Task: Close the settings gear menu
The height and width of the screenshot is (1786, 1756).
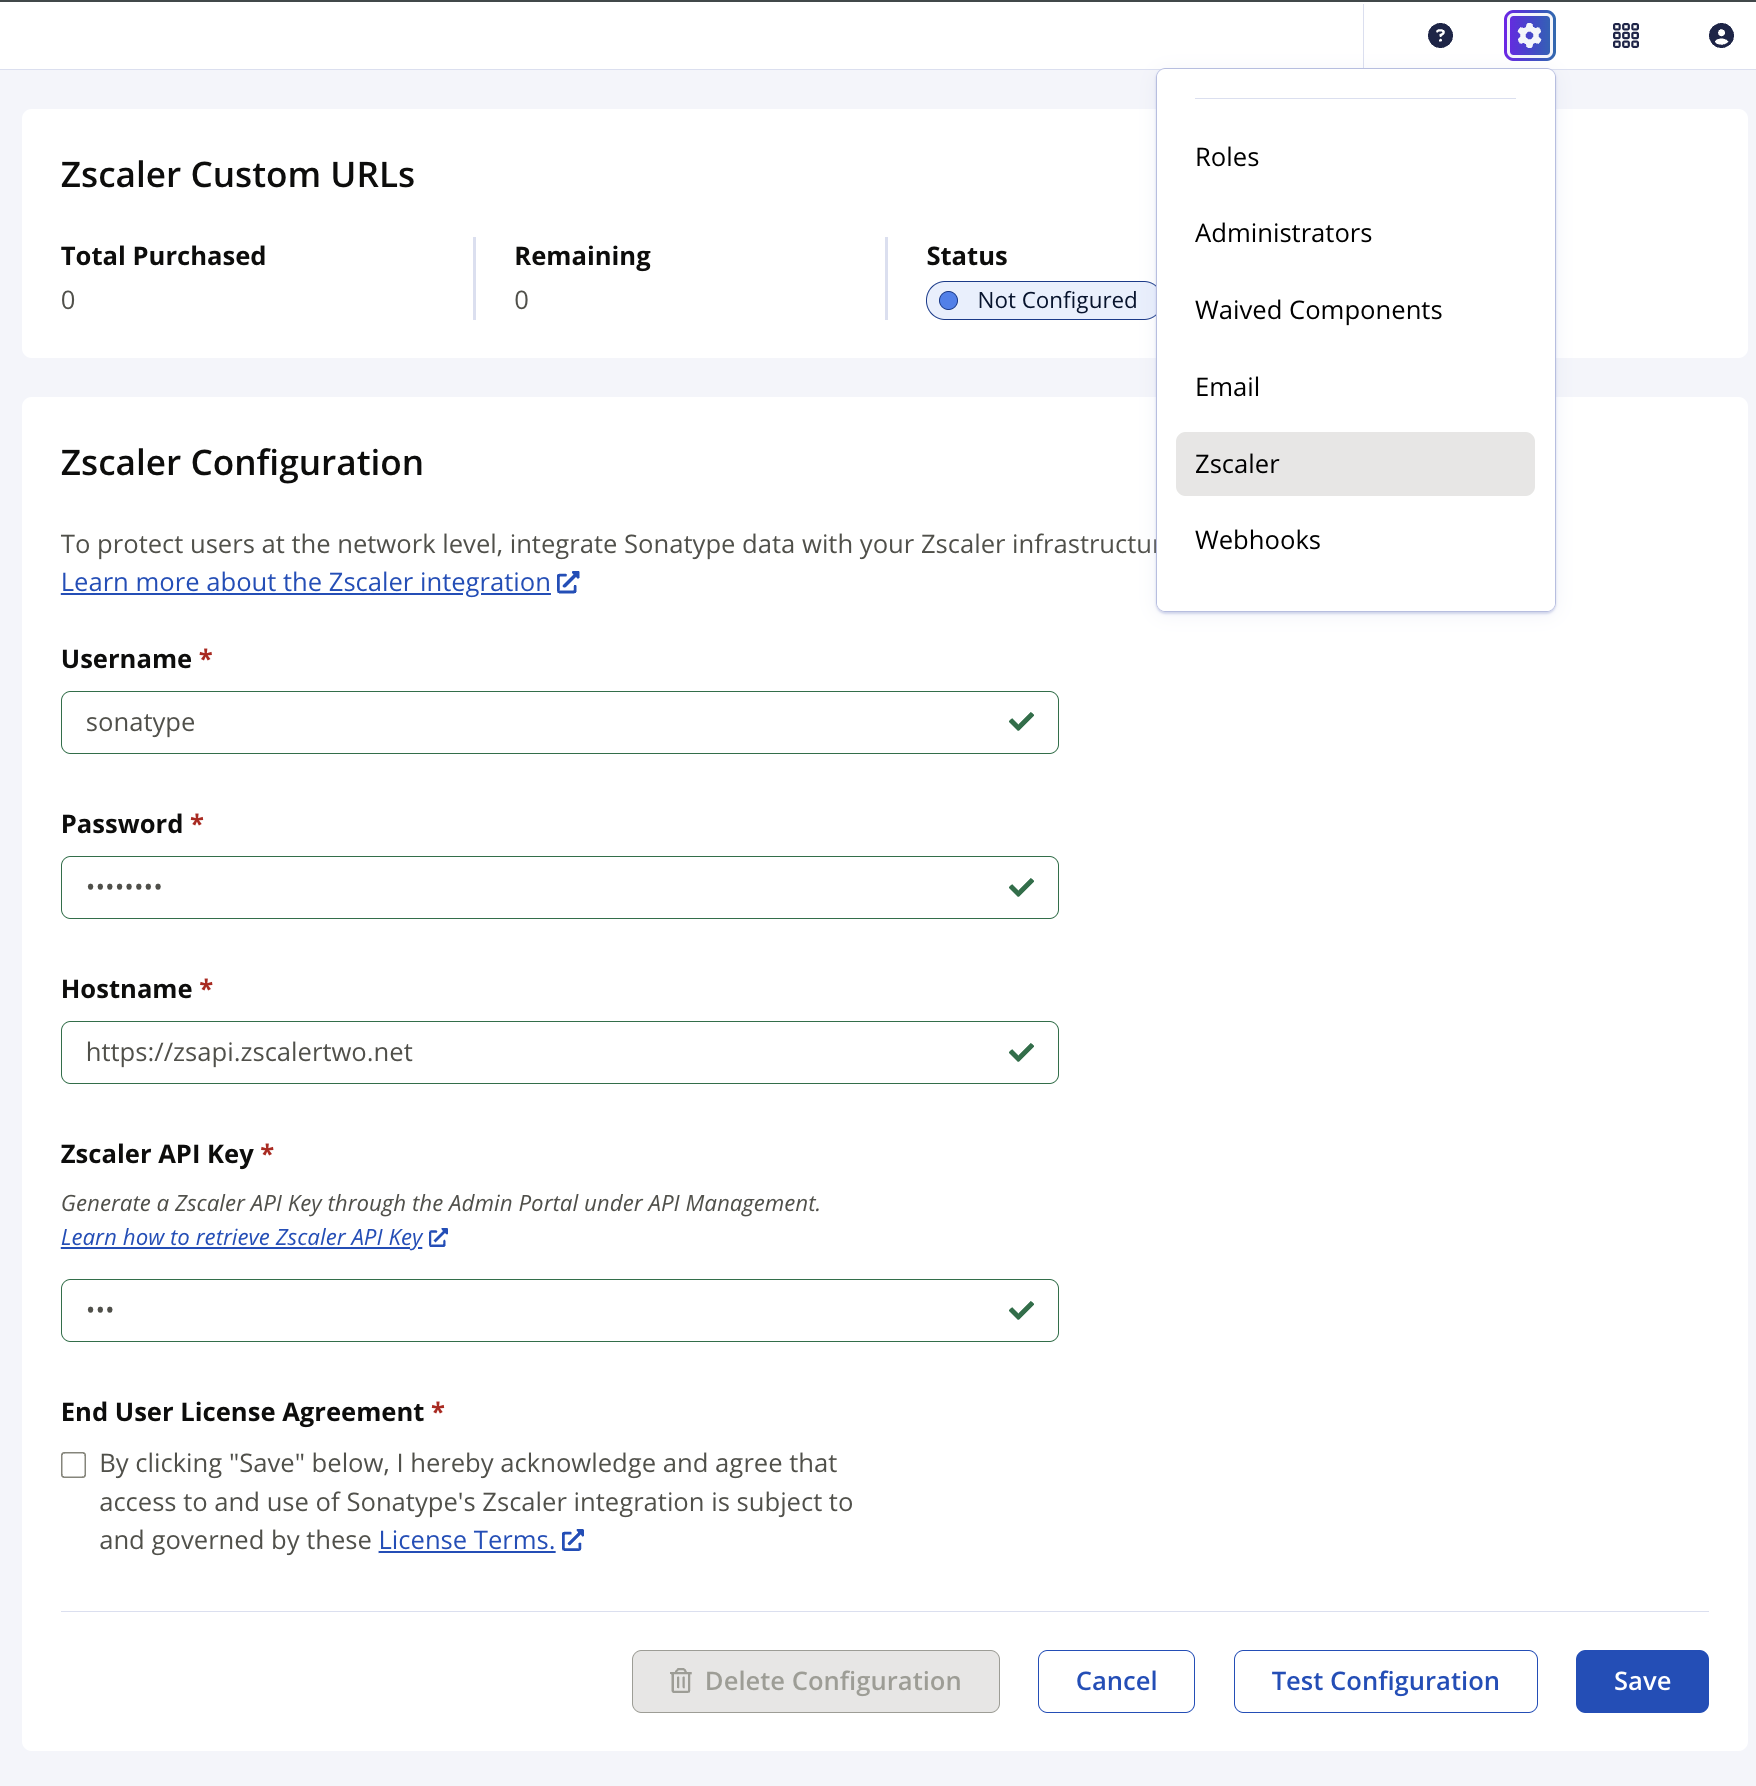Action: [1529, 36]
